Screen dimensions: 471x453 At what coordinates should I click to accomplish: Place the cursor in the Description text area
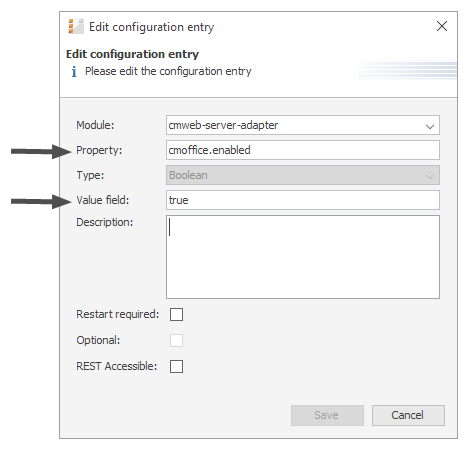point(303,257)
